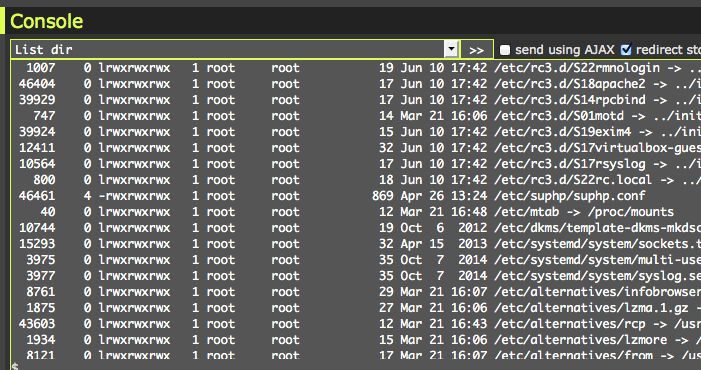Select /etc/systemd/system/multi-user entry
This screenshot has height=370, width=701.
[597, 260]
